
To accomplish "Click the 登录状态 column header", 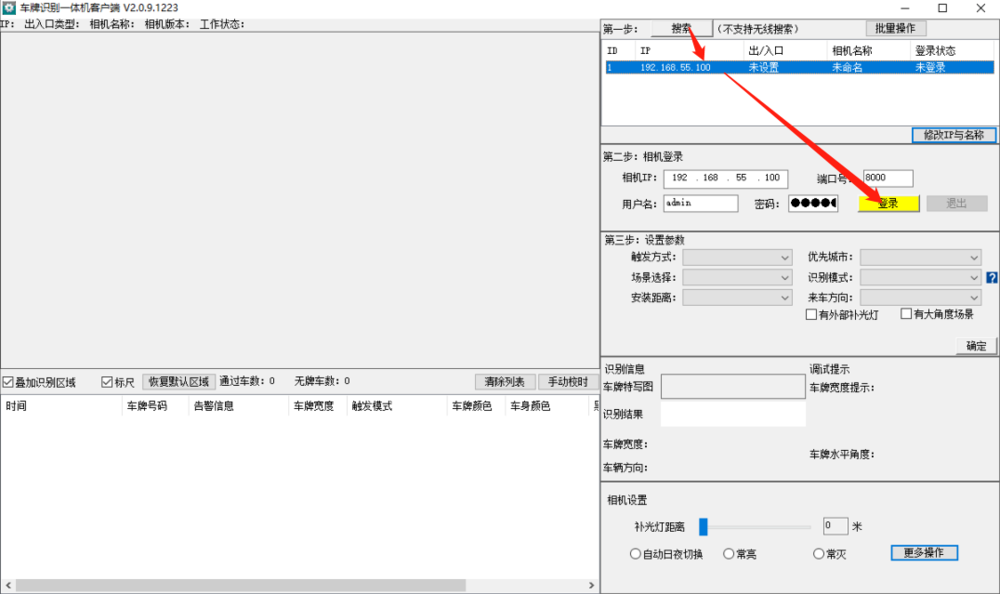I will 952,50.
